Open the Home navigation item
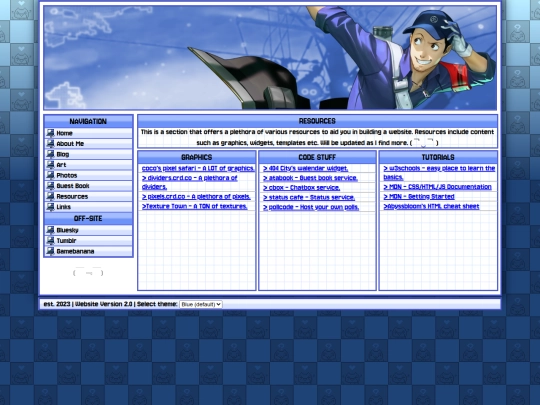The image size is (540, 405). [89, 133]
